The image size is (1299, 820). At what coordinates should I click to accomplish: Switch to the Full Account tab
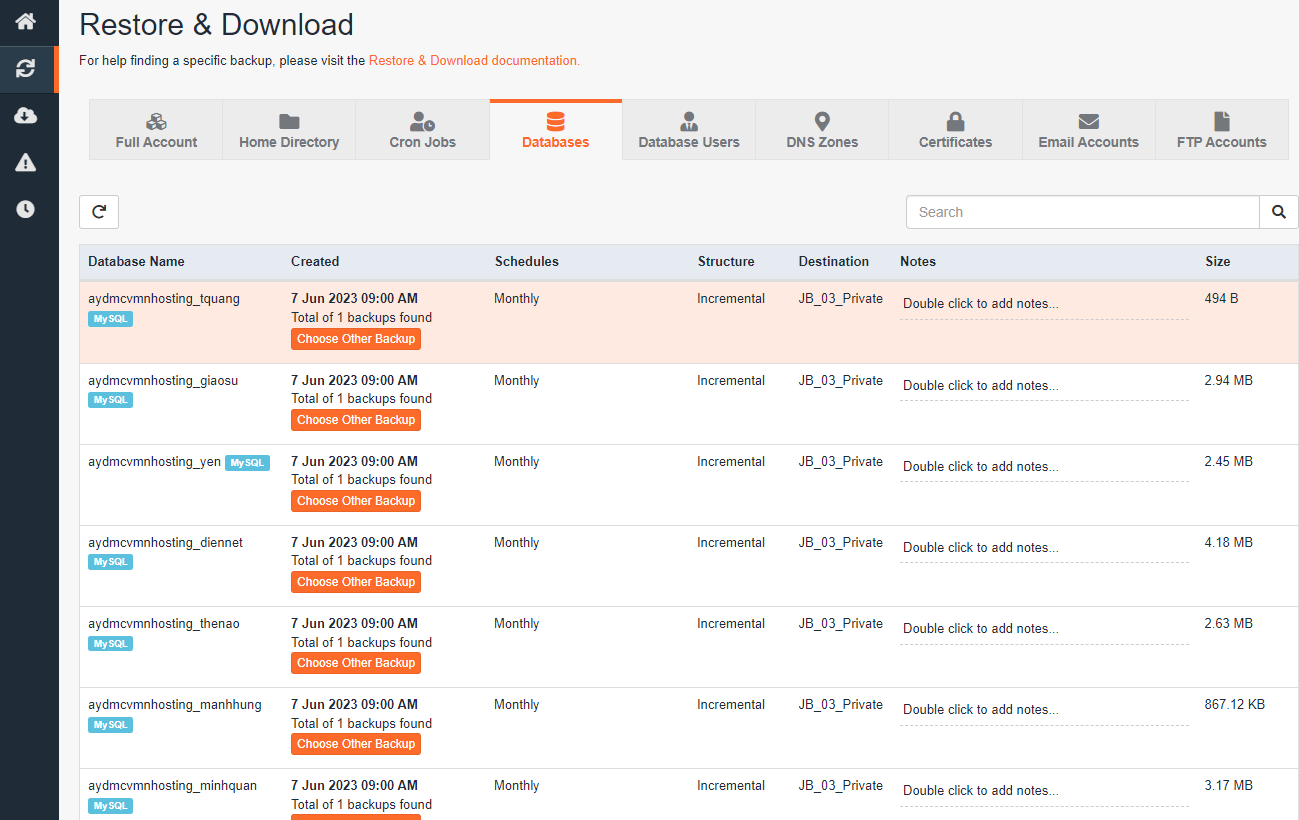[x=156, y=130]
